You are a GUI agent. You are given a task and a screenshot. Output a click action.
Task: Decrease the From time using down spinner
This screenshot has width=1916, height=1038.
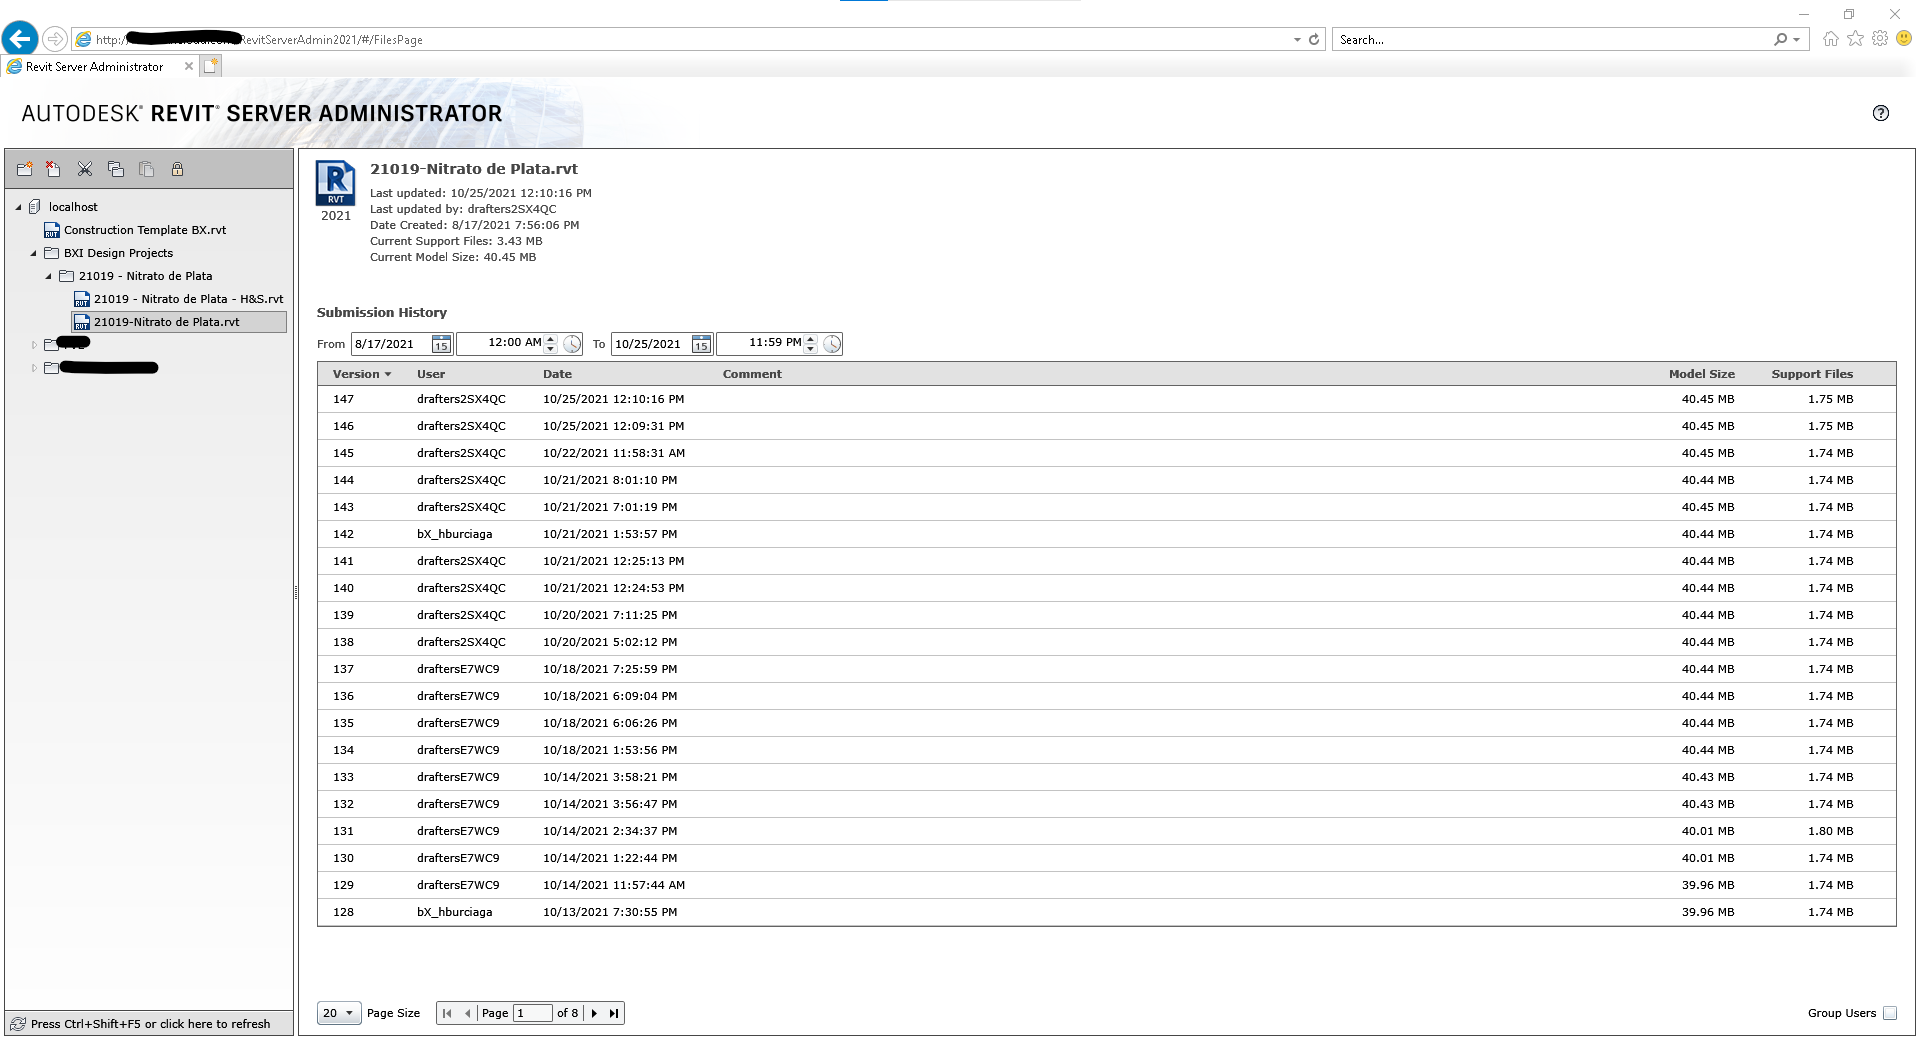pyautogui.click(x=550, y=349)
